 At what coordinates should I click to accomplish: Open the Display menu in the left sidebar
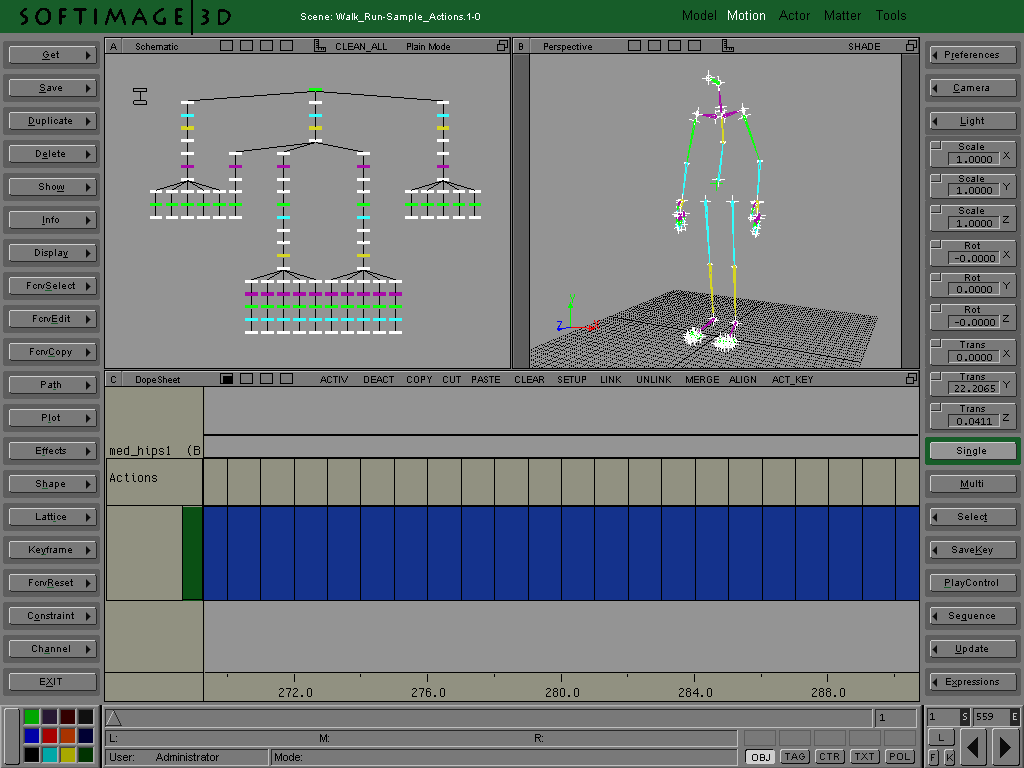(x=51, y=252)
